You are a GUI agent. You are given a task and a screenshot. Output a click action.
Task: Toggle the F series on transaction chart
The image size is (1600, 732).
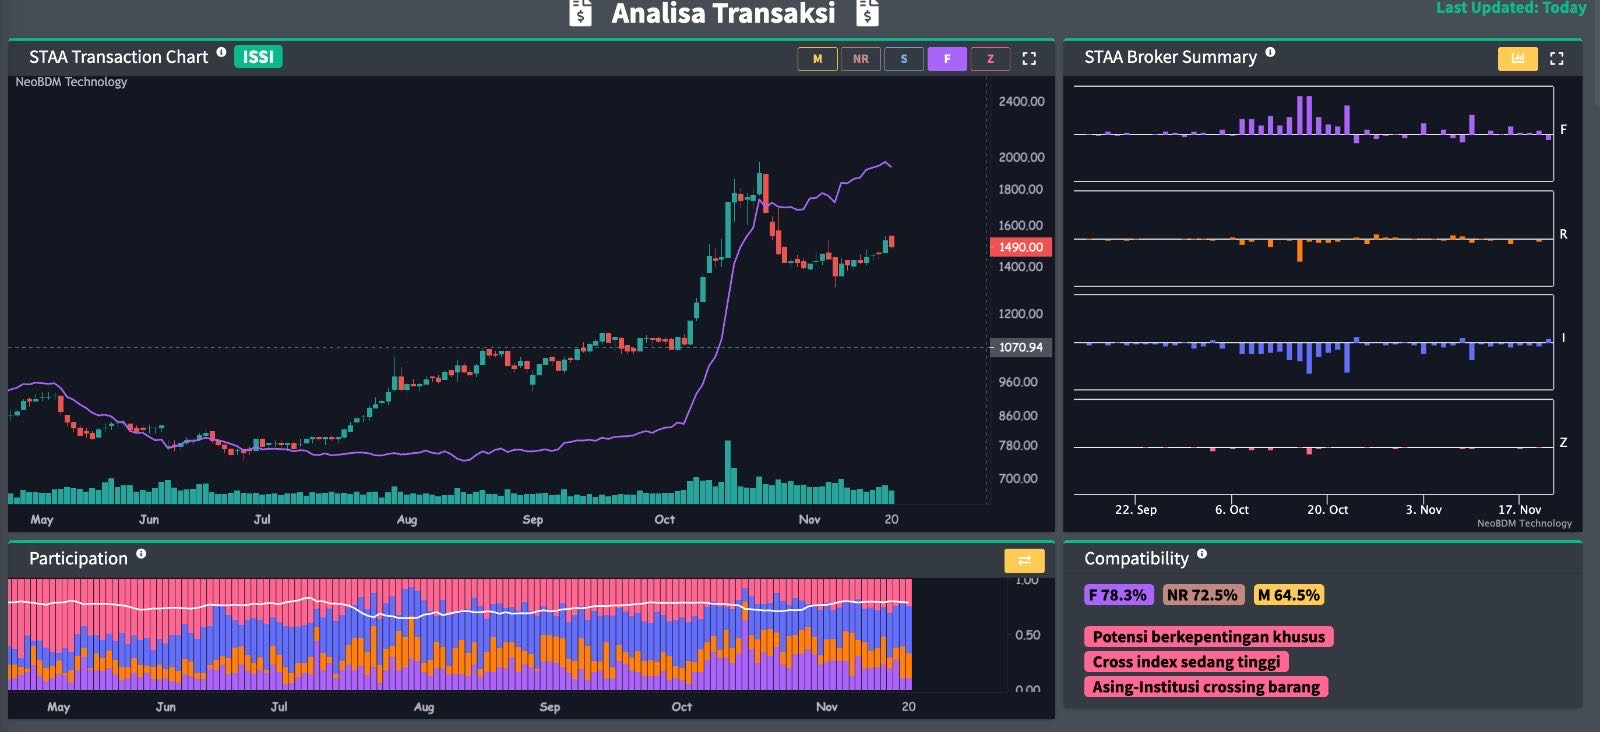pyautogui.click(x=947, y=59)
